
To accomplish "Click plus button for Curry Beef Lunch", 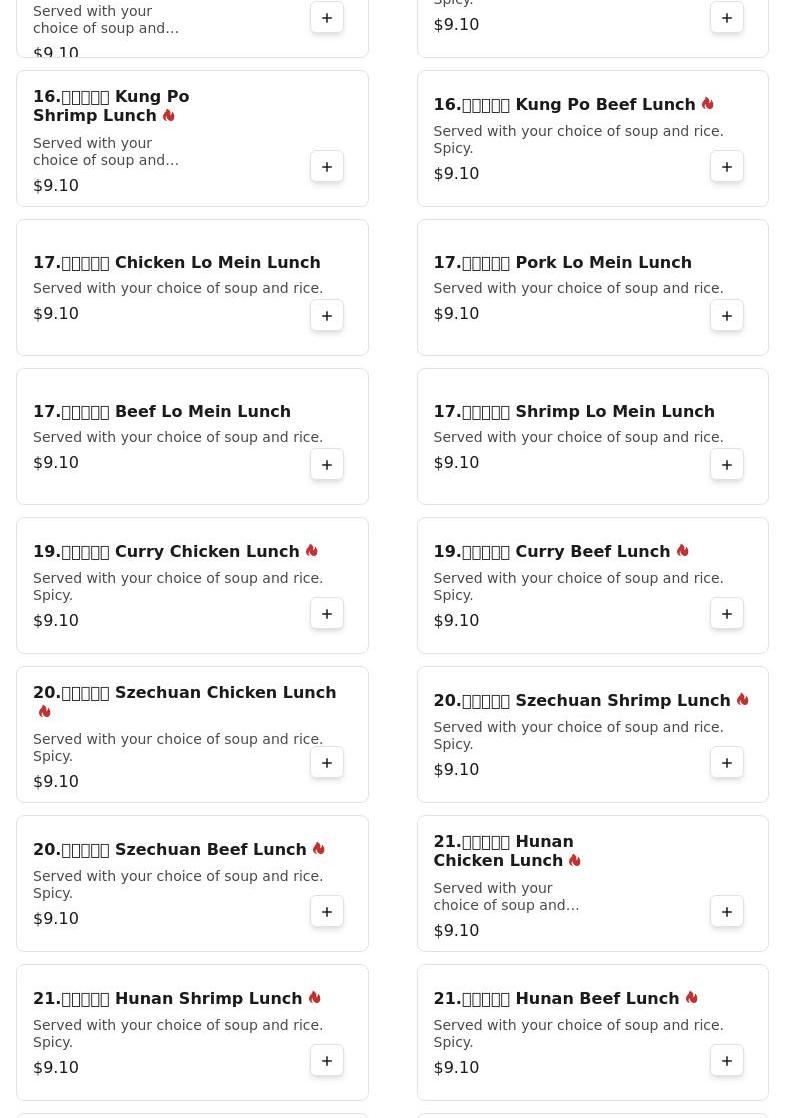I will 727,614.
